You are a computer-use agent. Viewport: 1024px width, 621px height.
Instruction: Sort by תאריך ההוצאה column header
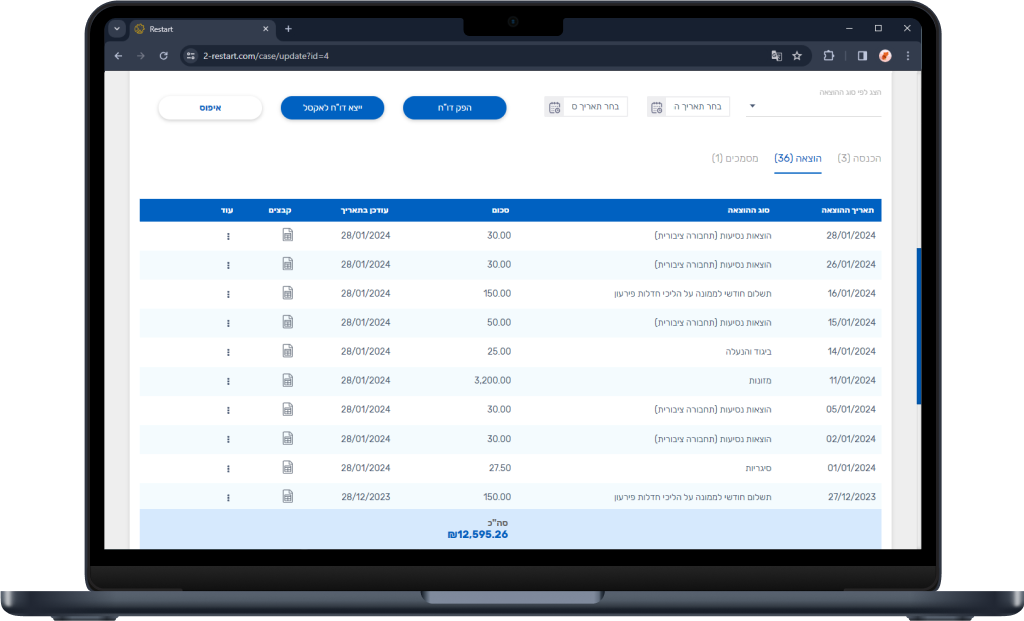pyautogui.click(x=847, y=210)
